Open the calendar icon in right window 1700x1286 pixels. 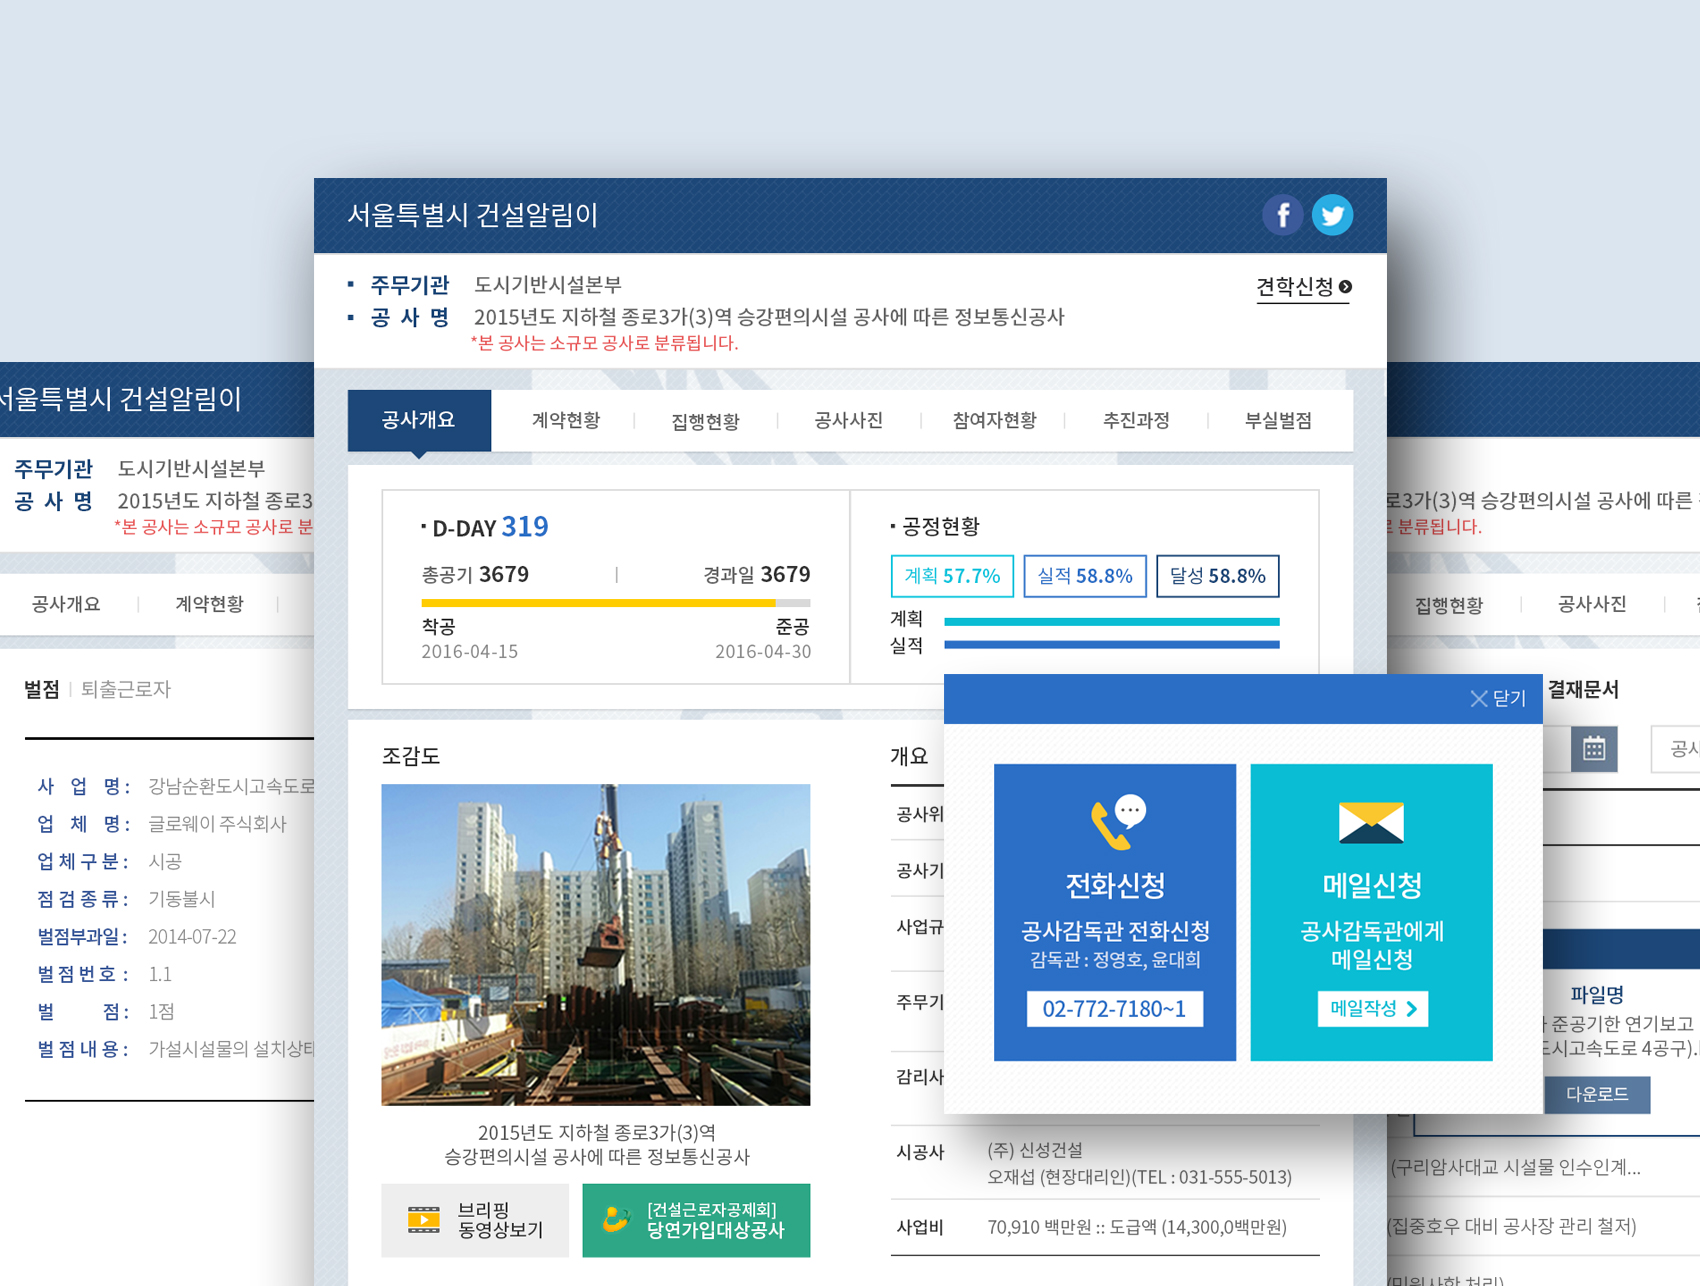point(1594,749)
